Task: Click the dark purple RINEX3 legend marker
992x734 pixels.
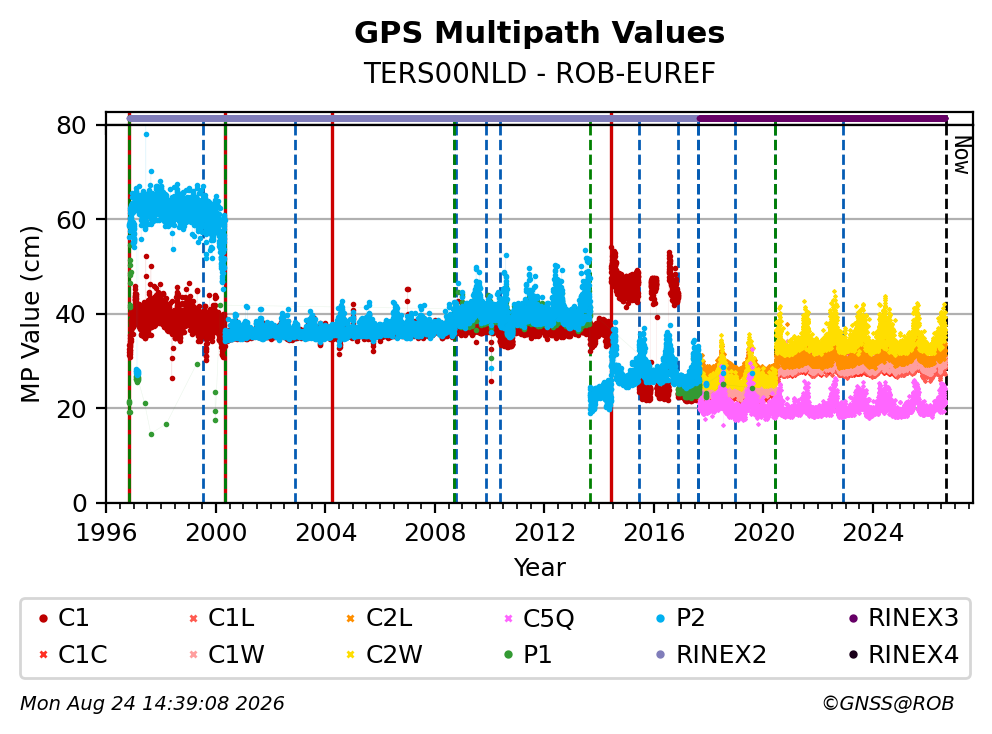Action: click(x=853, y=618)
